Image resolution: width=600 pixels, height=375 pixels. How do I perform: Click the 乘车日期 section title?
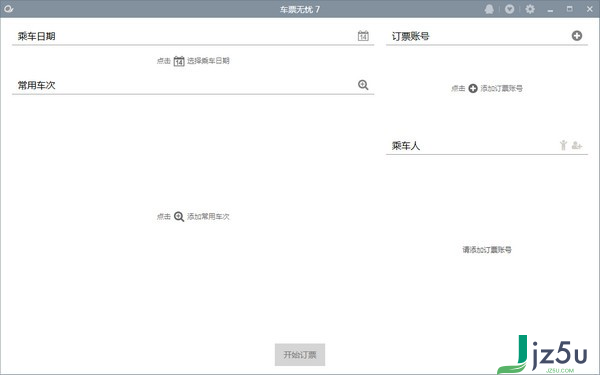[x=36, y=36]
